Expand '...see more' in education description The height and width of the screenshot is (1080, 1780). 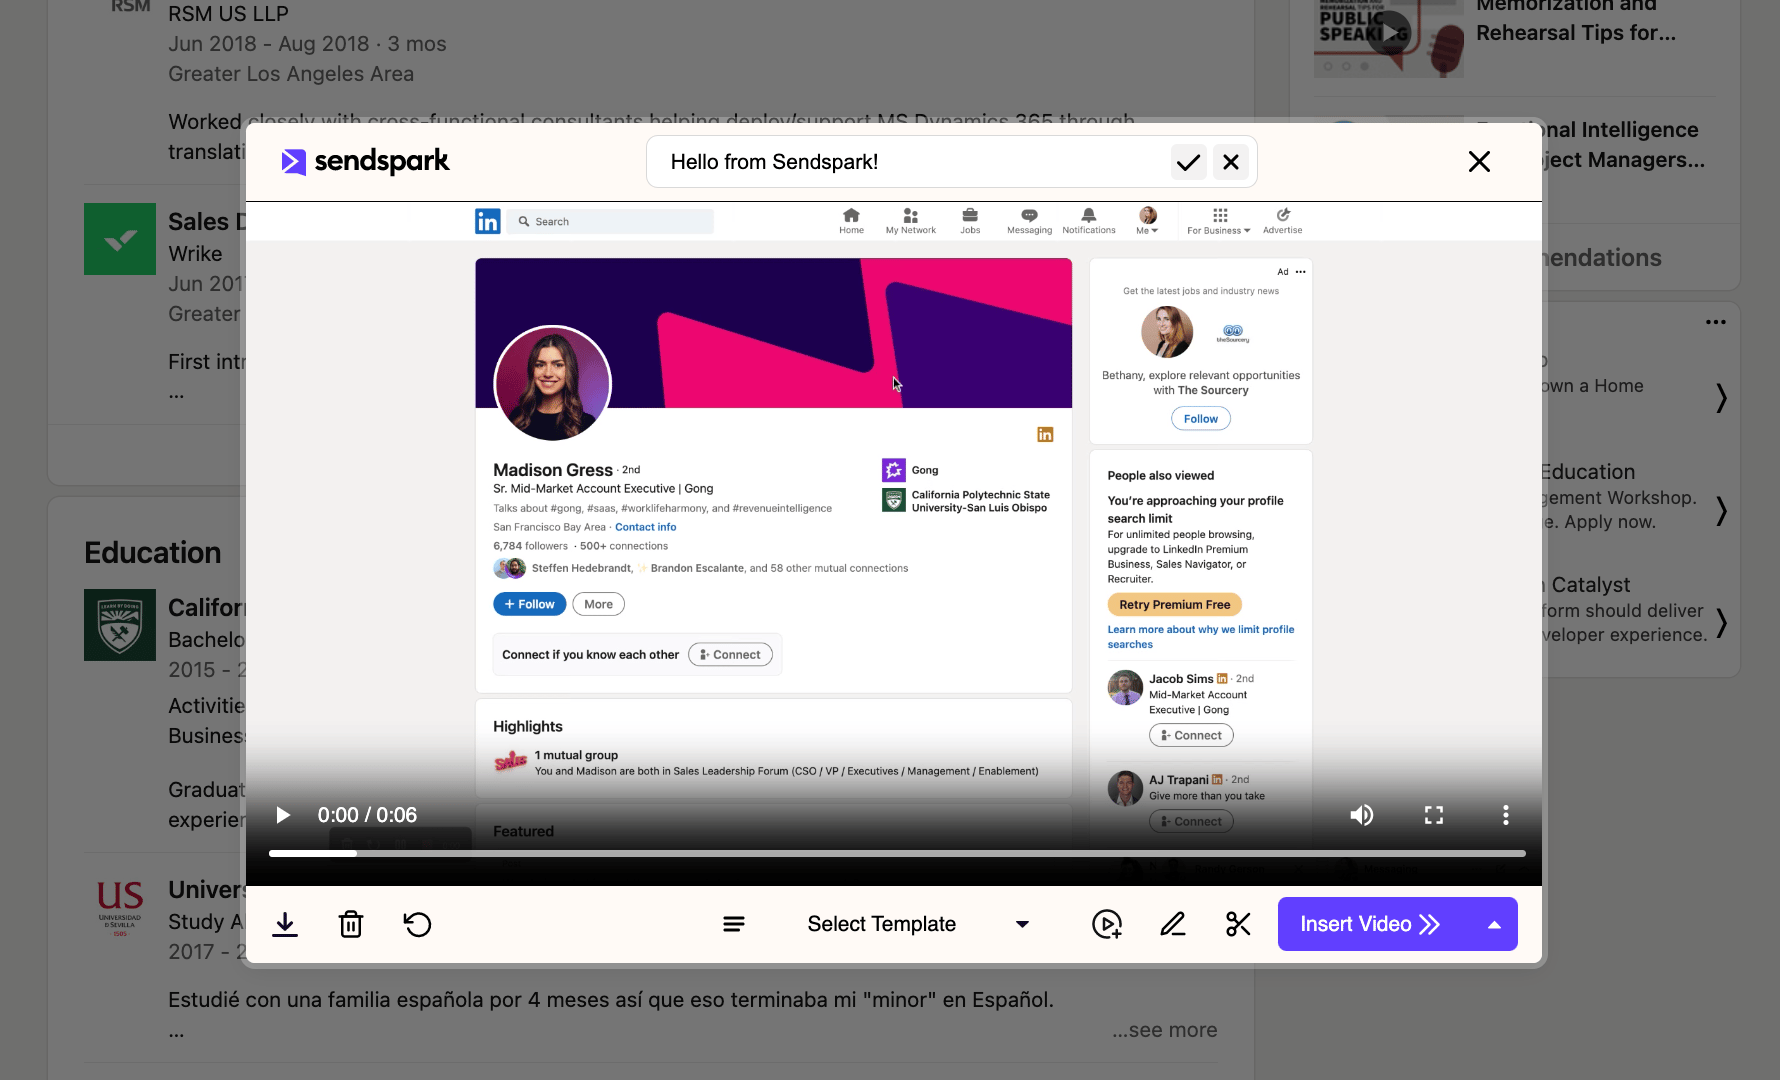click(x=1165, y=1030)
